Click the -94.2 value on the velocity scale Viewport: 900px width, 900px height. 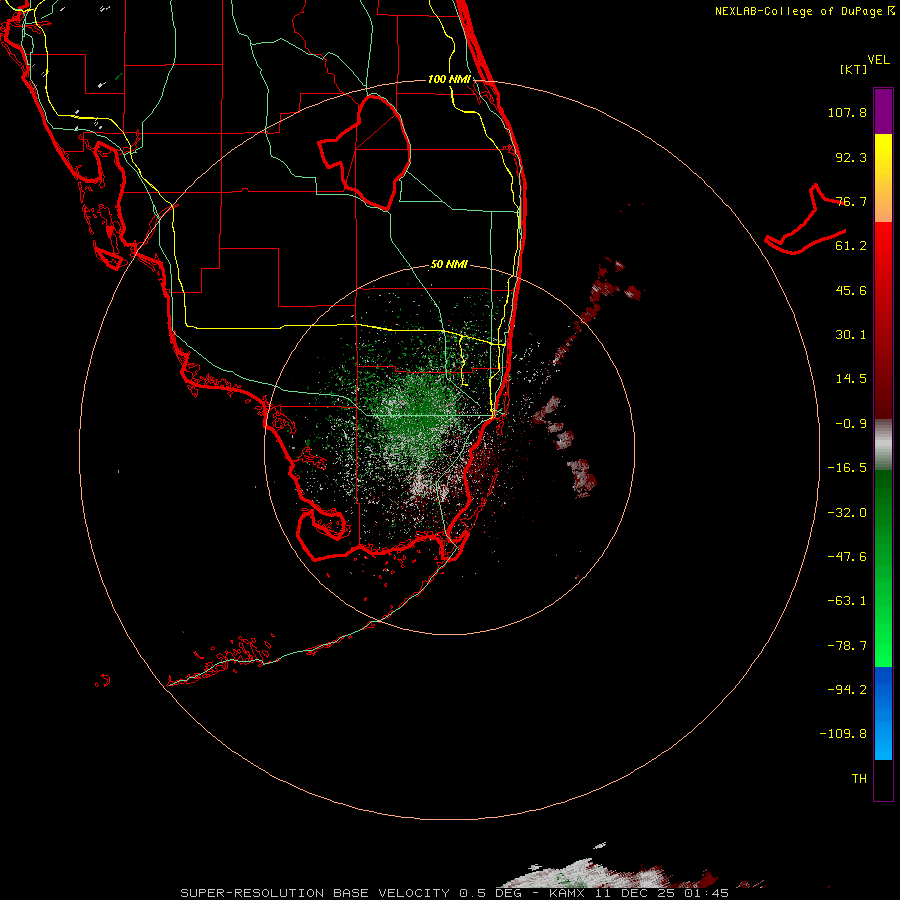(847, 689)
